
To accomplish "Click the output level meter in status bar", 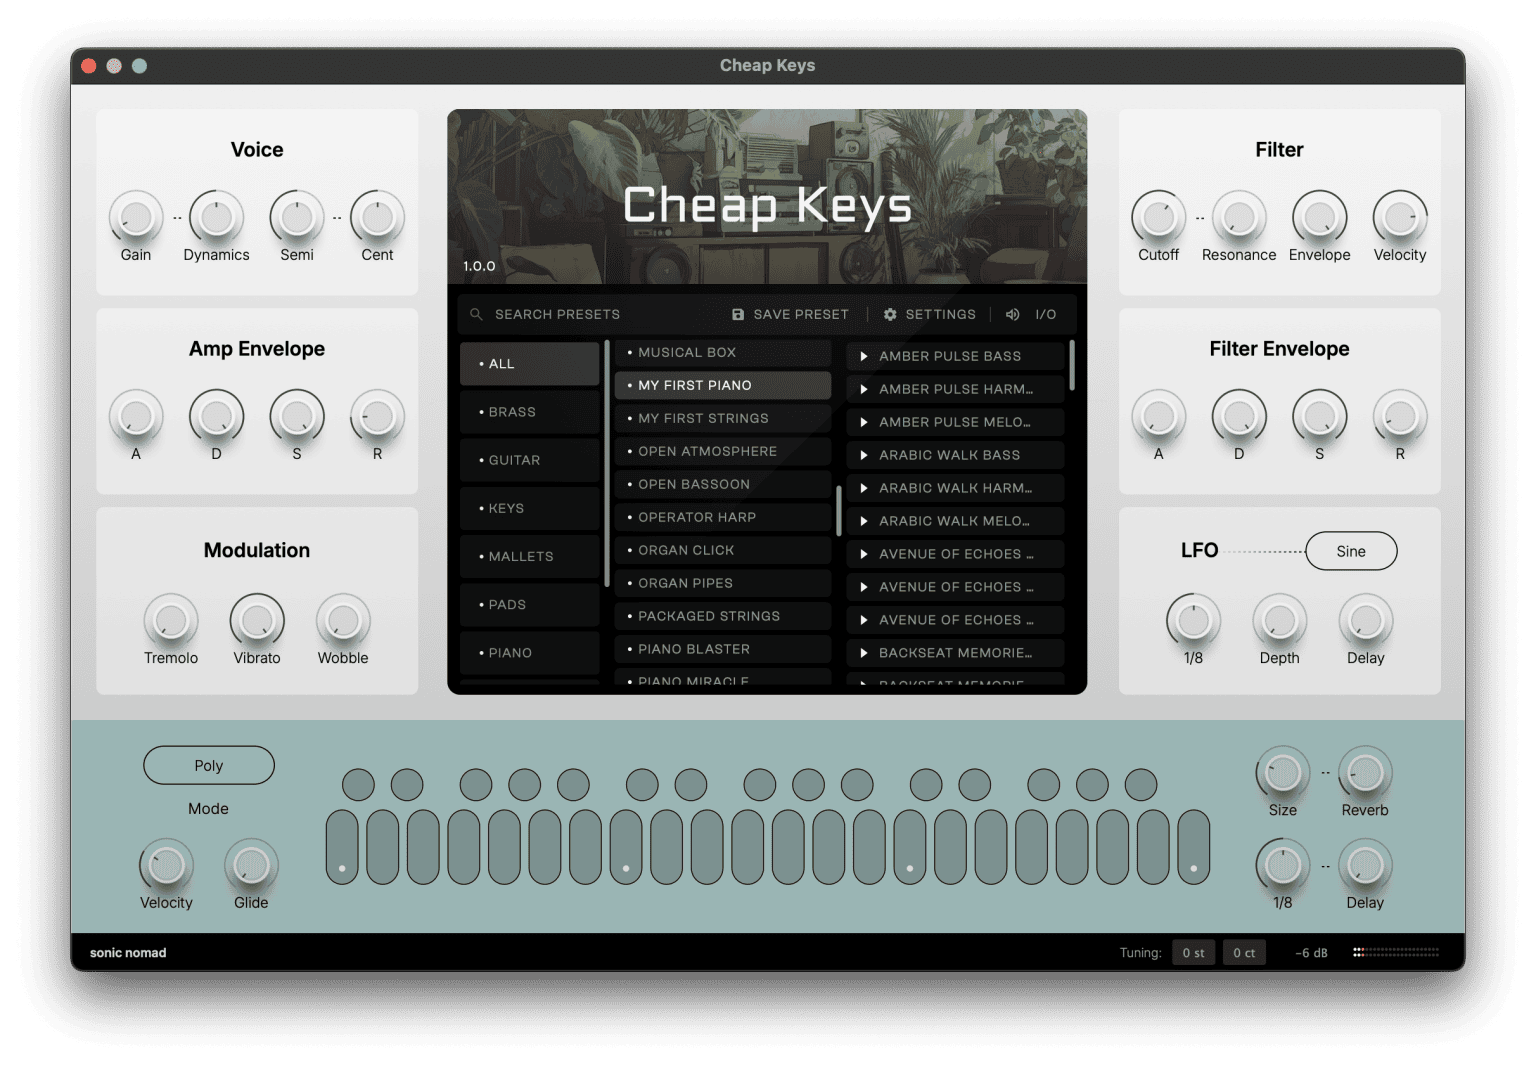I will pyautogui.click(x=1396, y=952).
